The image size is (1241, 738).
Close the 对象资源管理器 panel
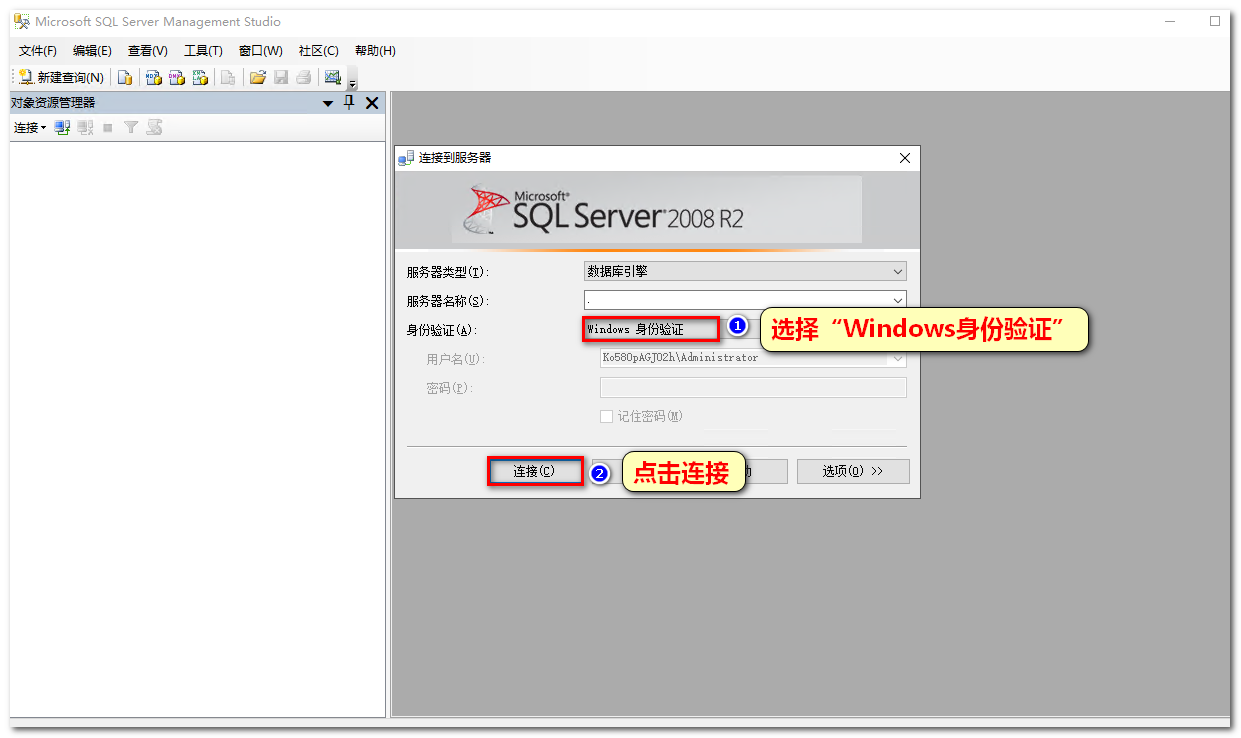(372, 102)
